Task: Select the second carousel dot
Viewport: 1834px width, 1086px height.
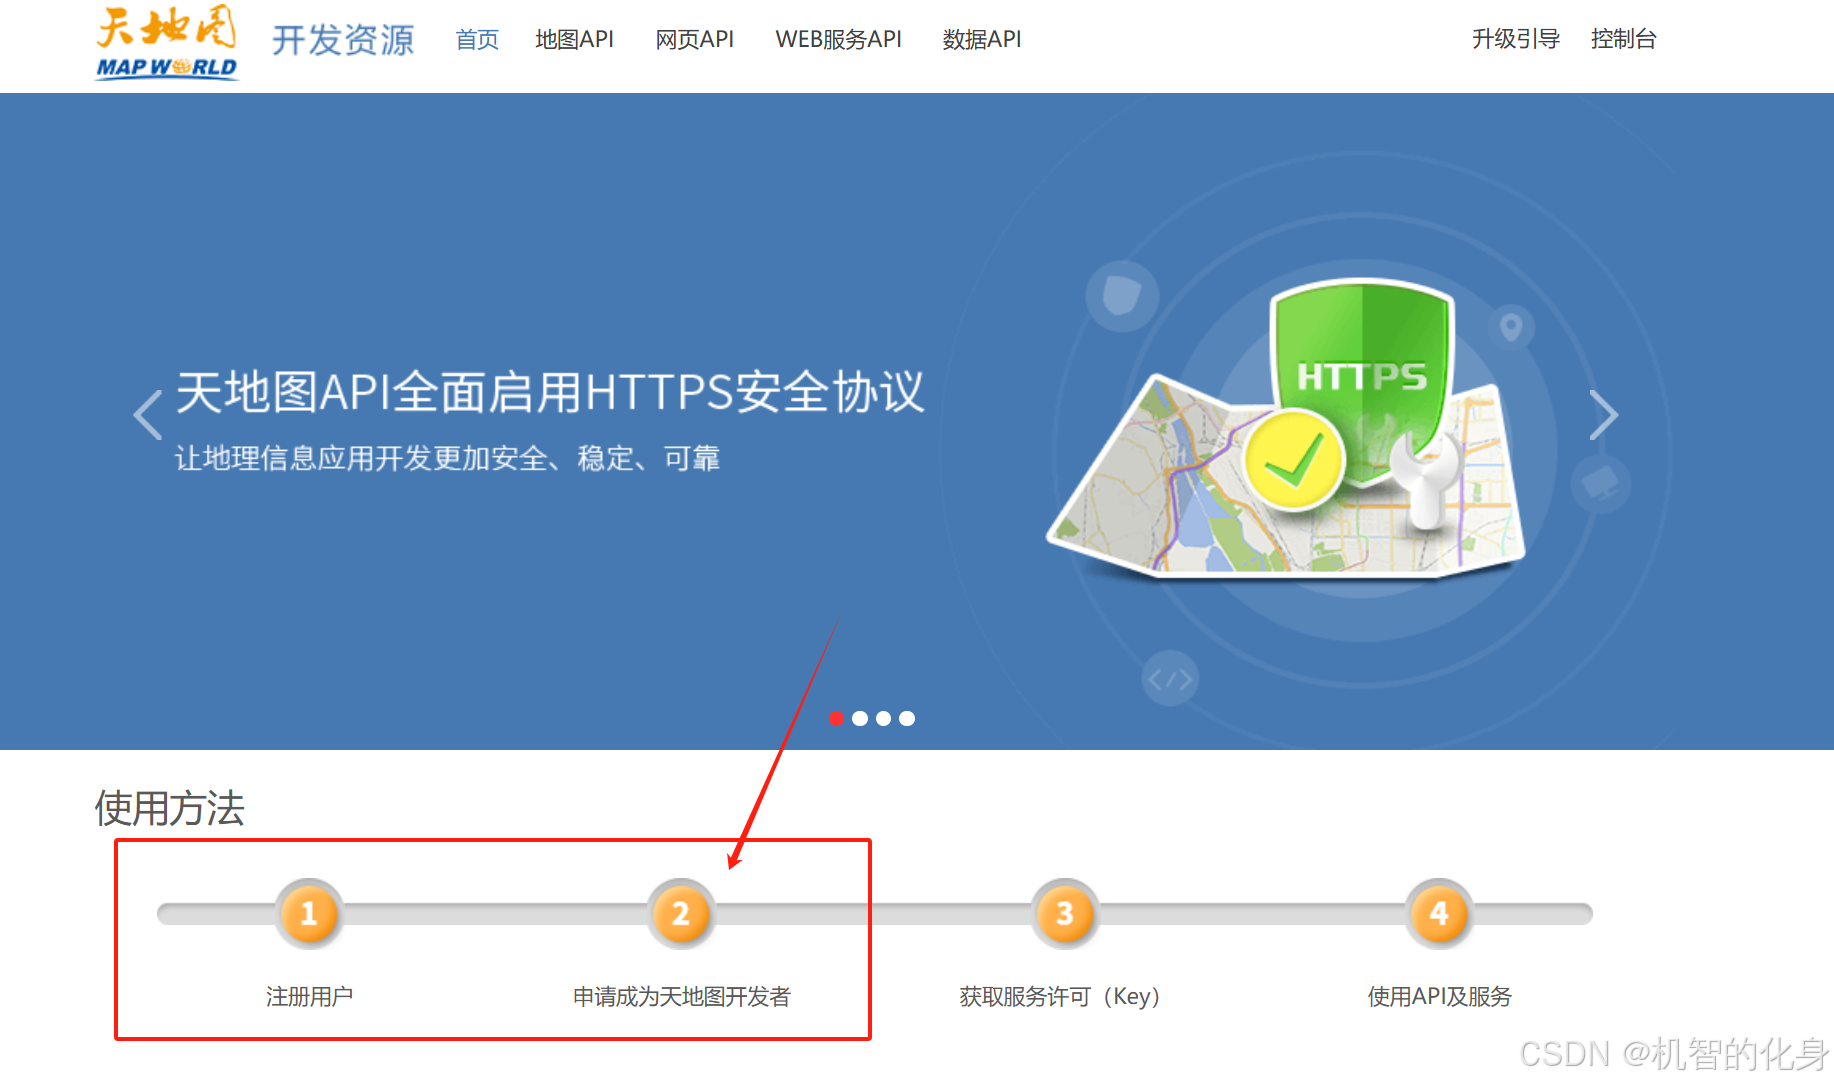Action: 860,718
